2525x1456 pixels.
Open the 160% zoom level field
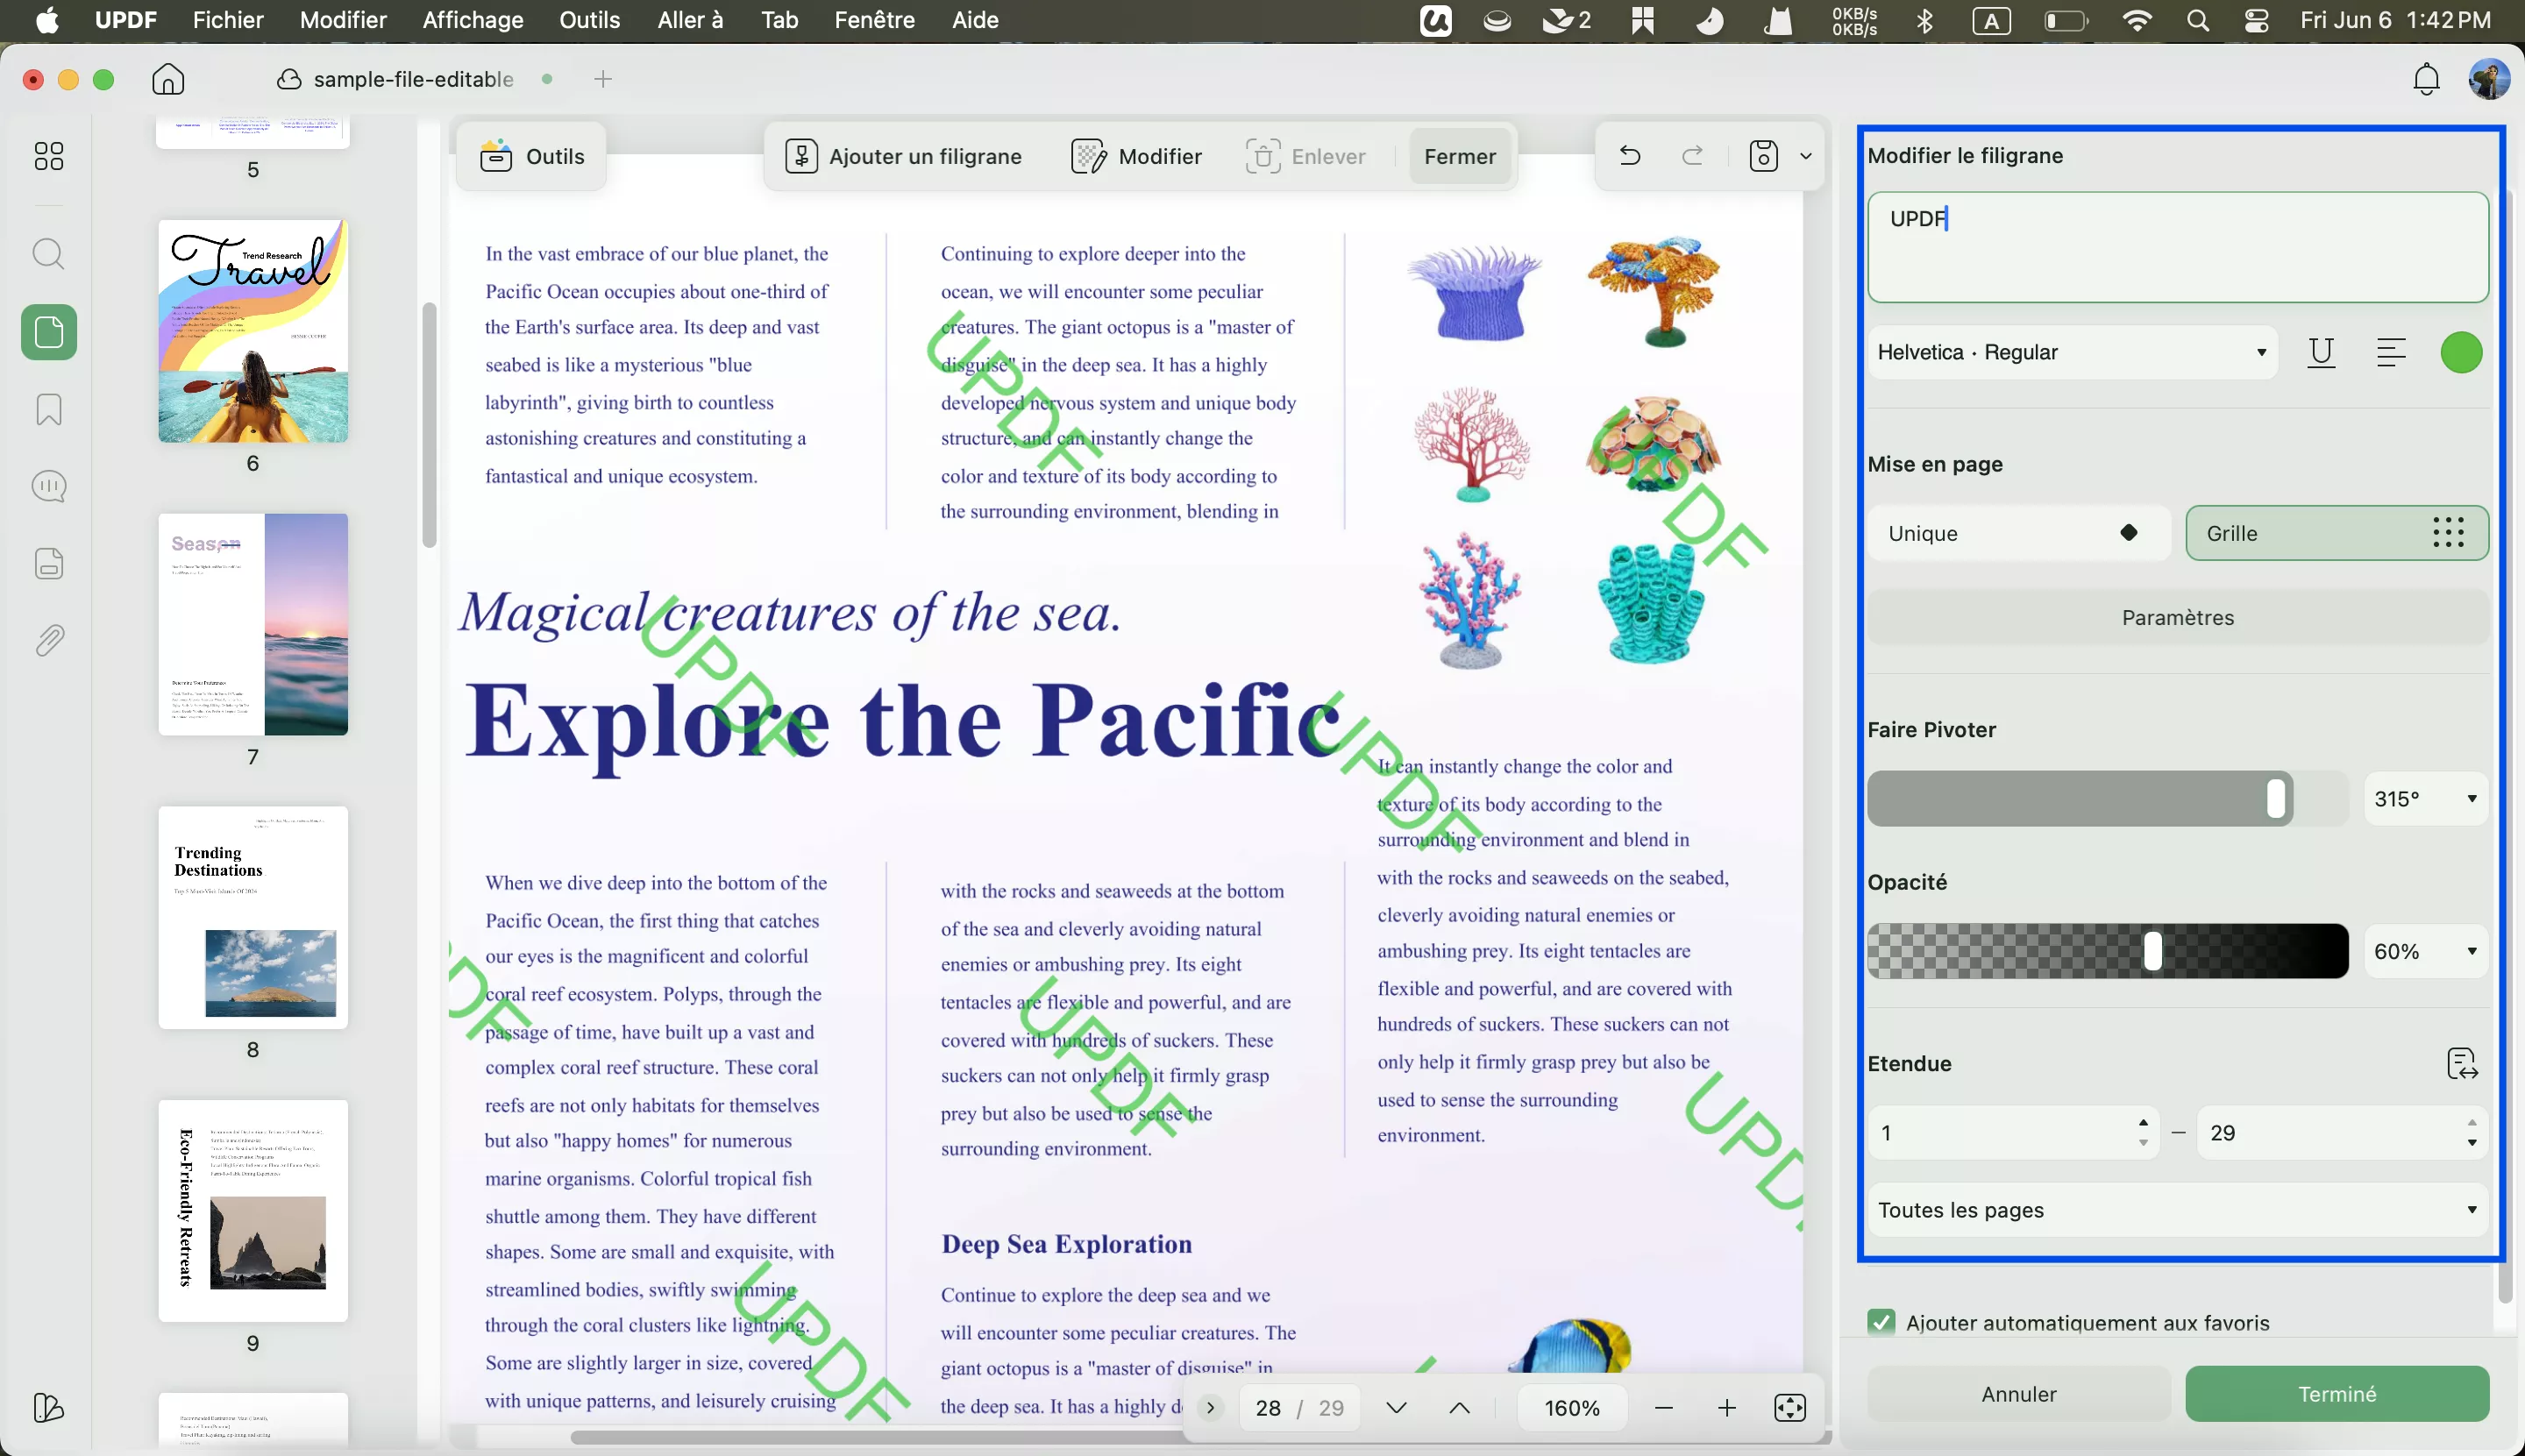click(x=1572, y=1408)
